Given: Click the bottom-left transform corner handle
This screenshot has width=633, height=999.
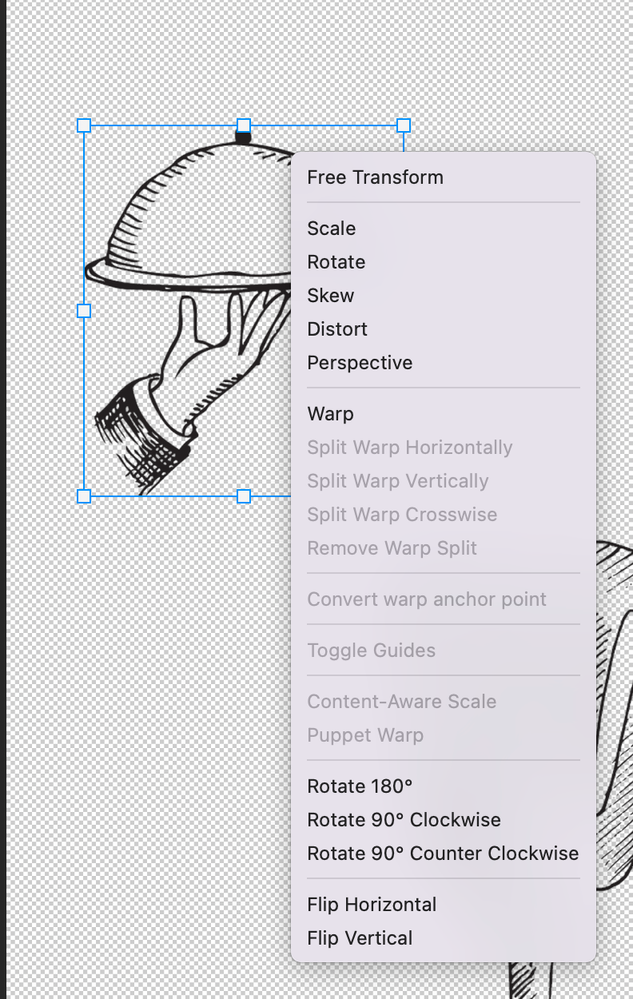Looking at the screenshot, I should point(84,496).
